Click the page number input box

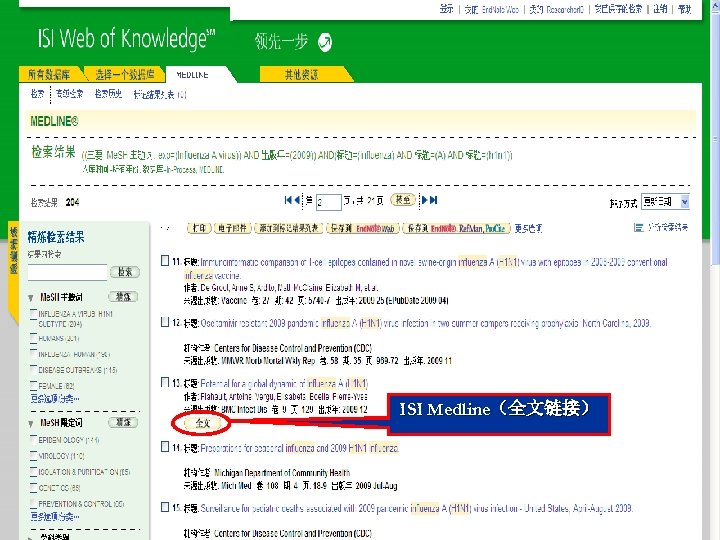[x=329, y=202]
